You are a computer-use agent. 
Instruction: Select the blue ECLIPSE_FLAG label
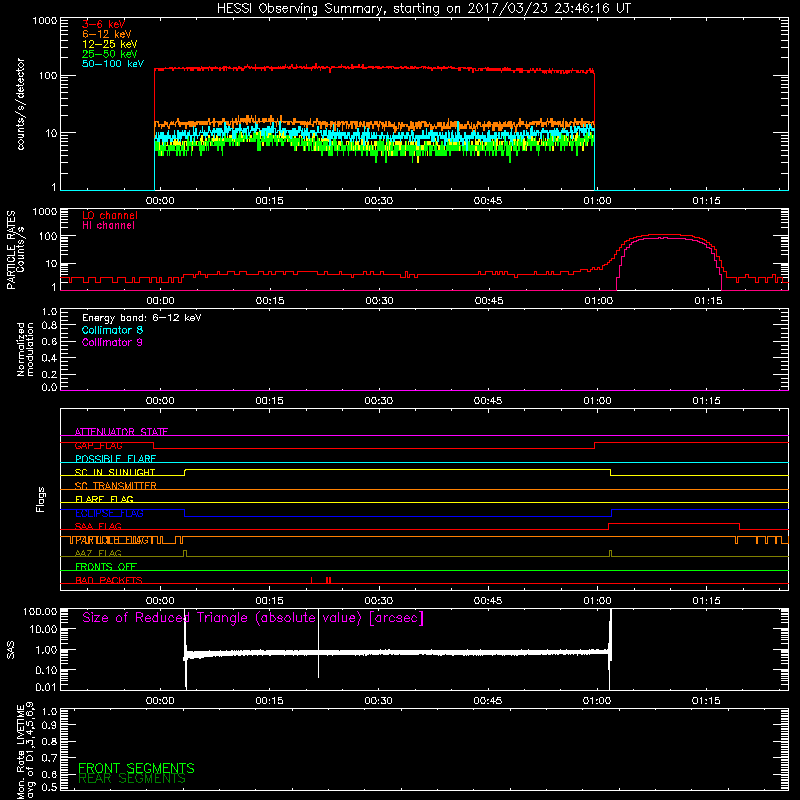109,513
